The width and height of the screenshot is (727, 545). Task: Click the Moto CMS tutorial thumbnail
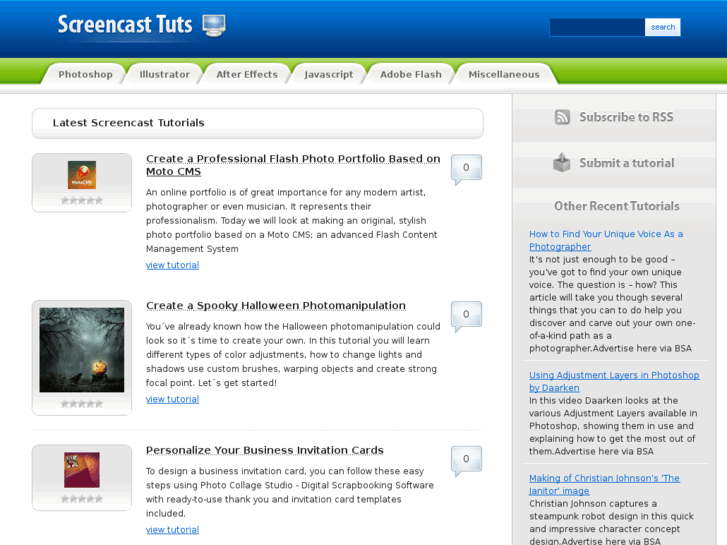click(82, 174)
